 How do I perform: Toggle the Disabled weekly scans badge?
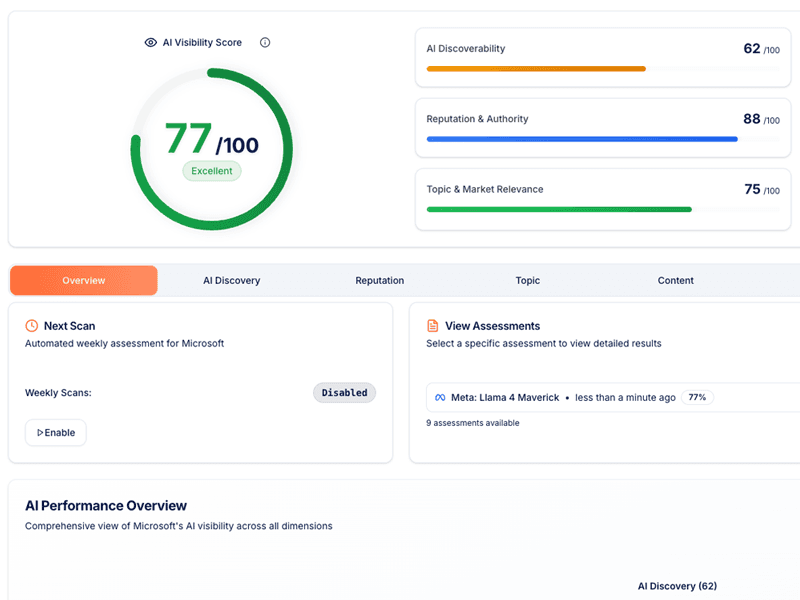point(344,392)
